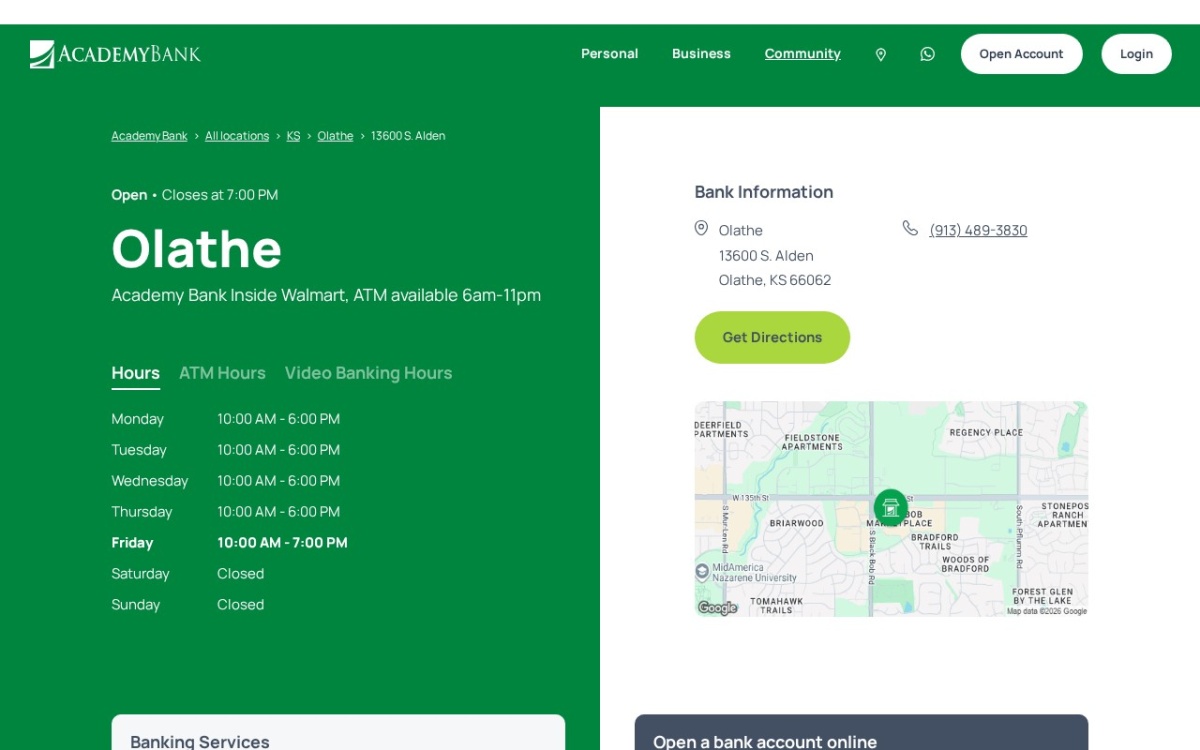Viewport: 1200px width, 750px height.
Task: Switch to Video Banking Hours tab
Action: (x=368, y=373)
